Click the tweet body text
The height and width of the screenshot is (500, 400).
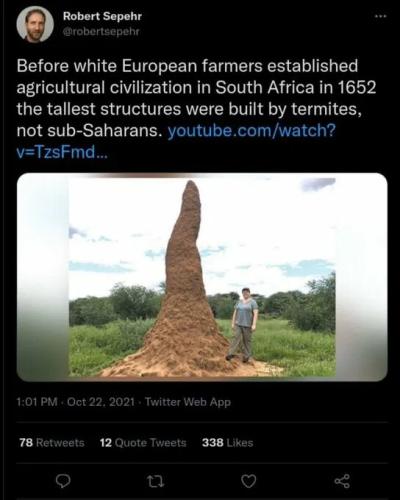click(x=196, y=109)
